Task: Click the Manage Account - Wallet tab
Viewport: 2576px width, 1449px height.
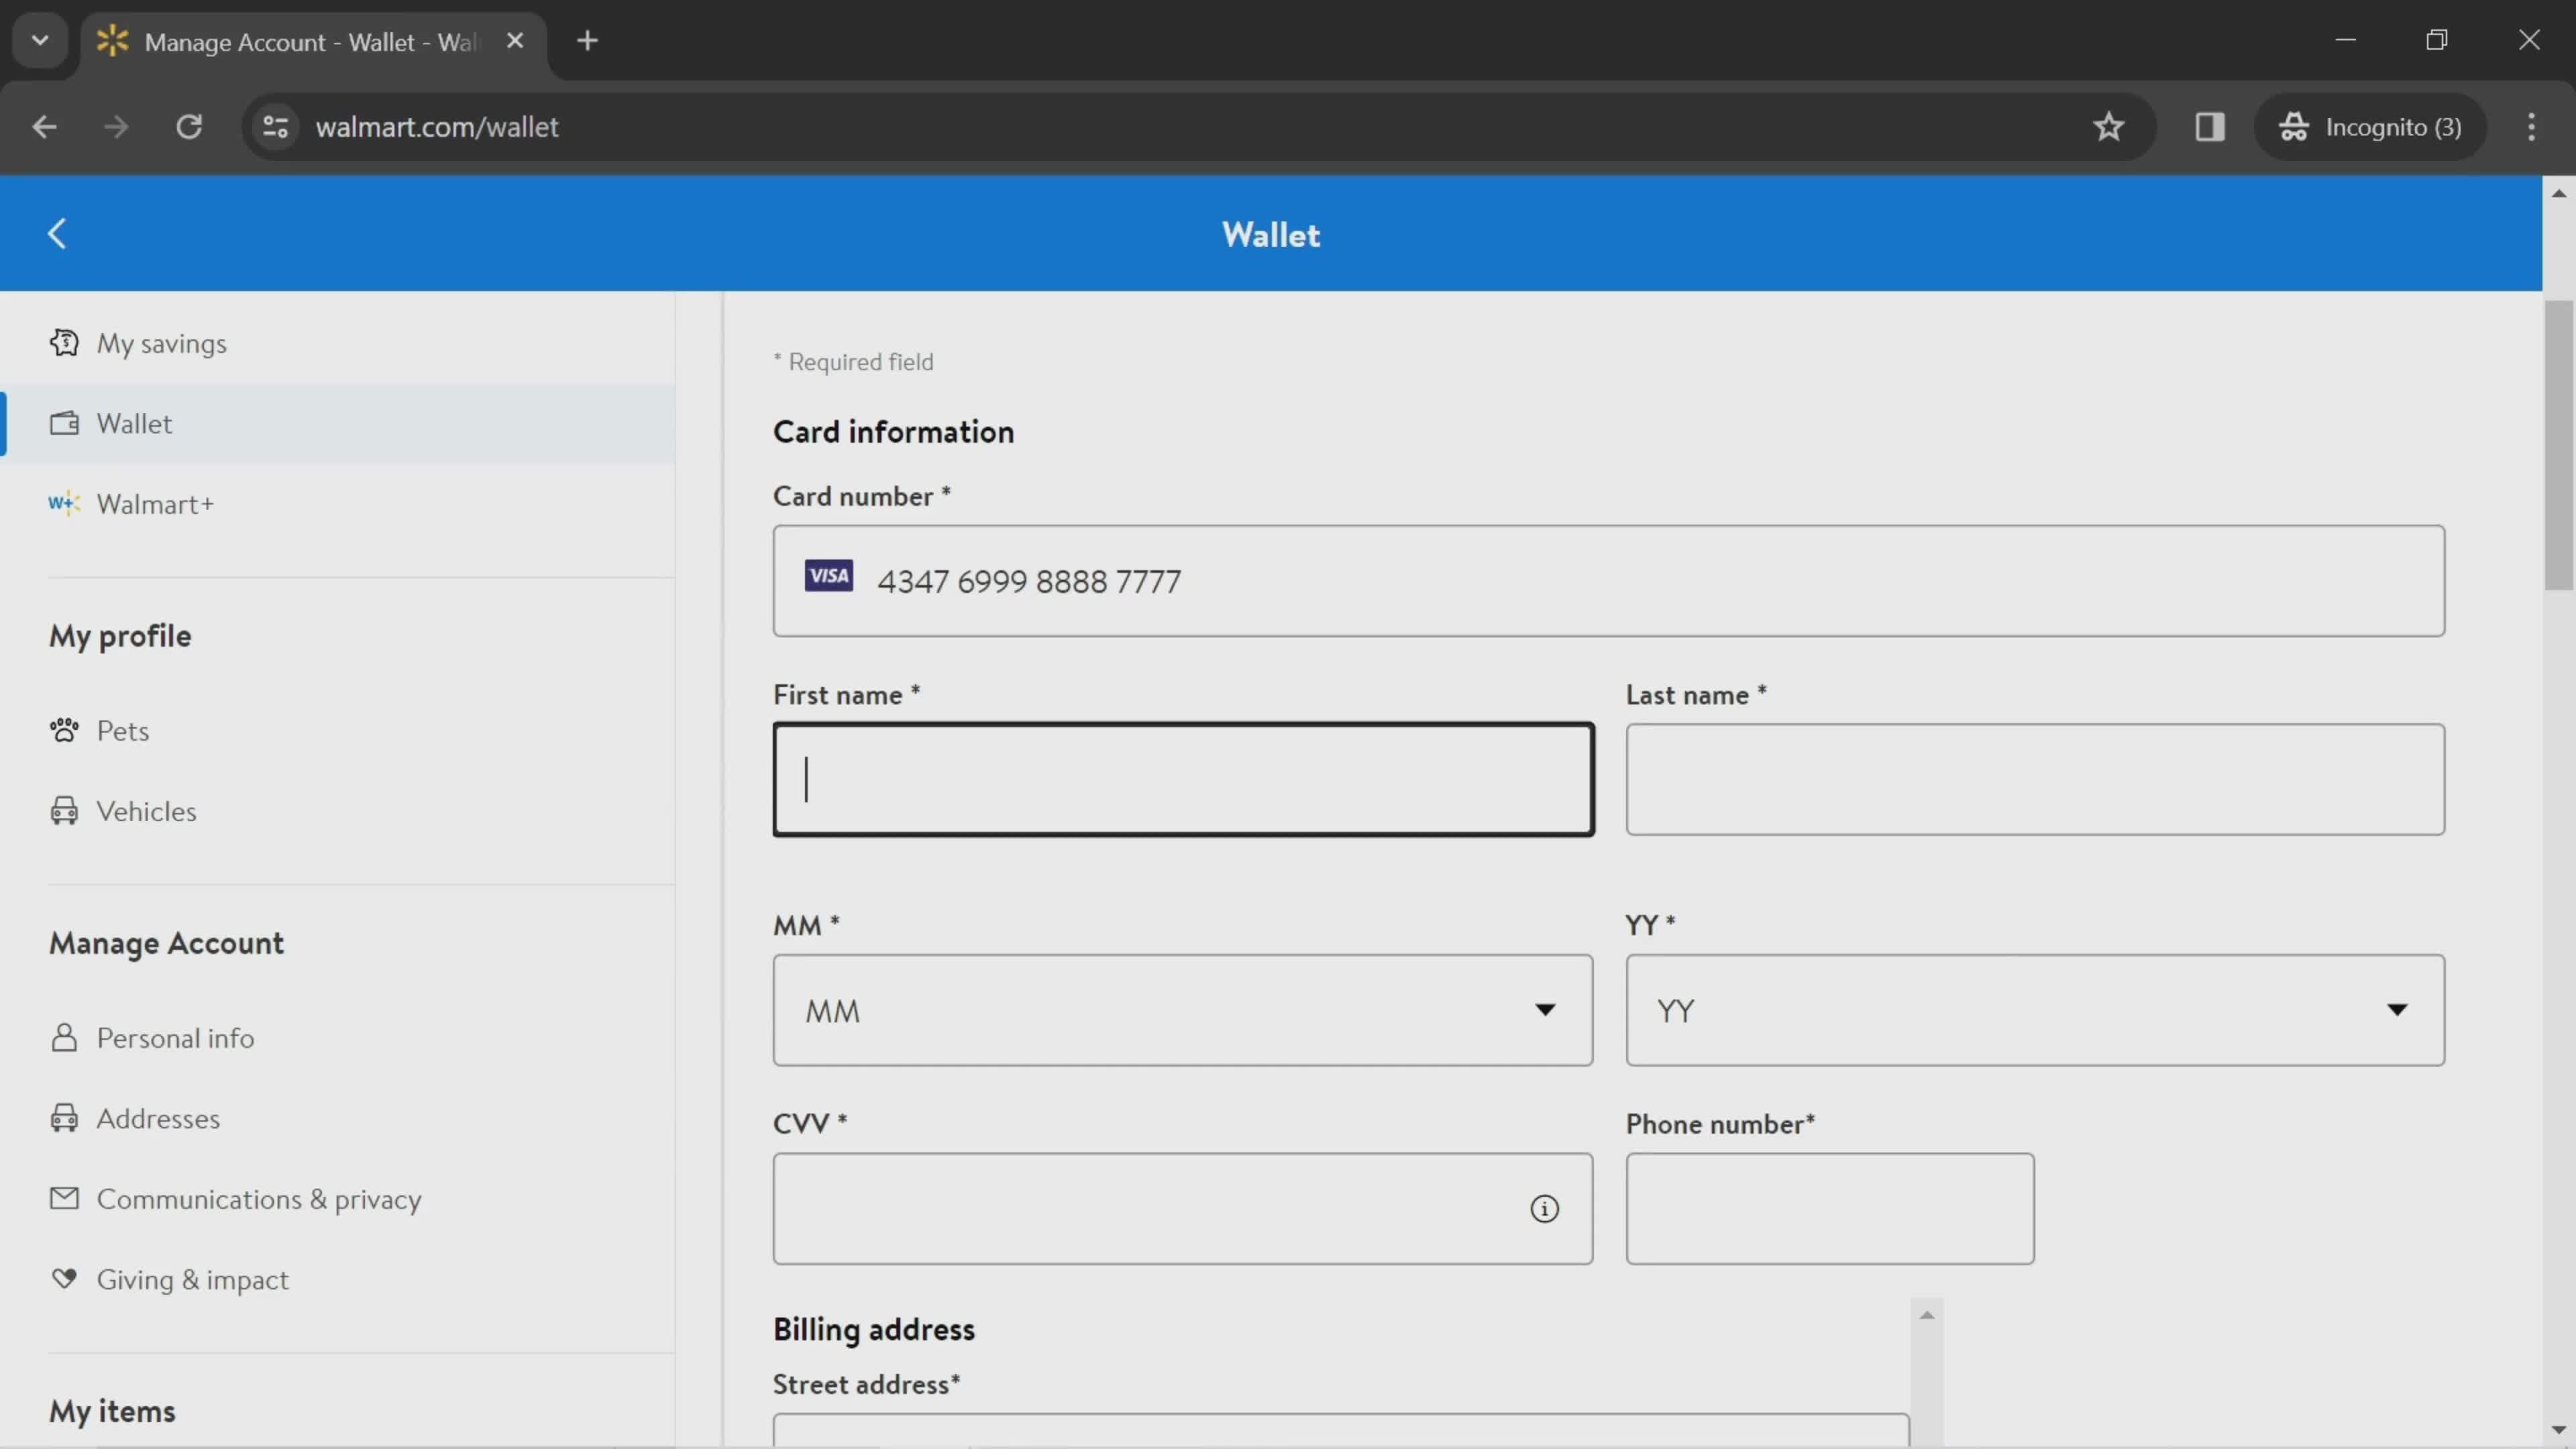Action: coord(313,41)
